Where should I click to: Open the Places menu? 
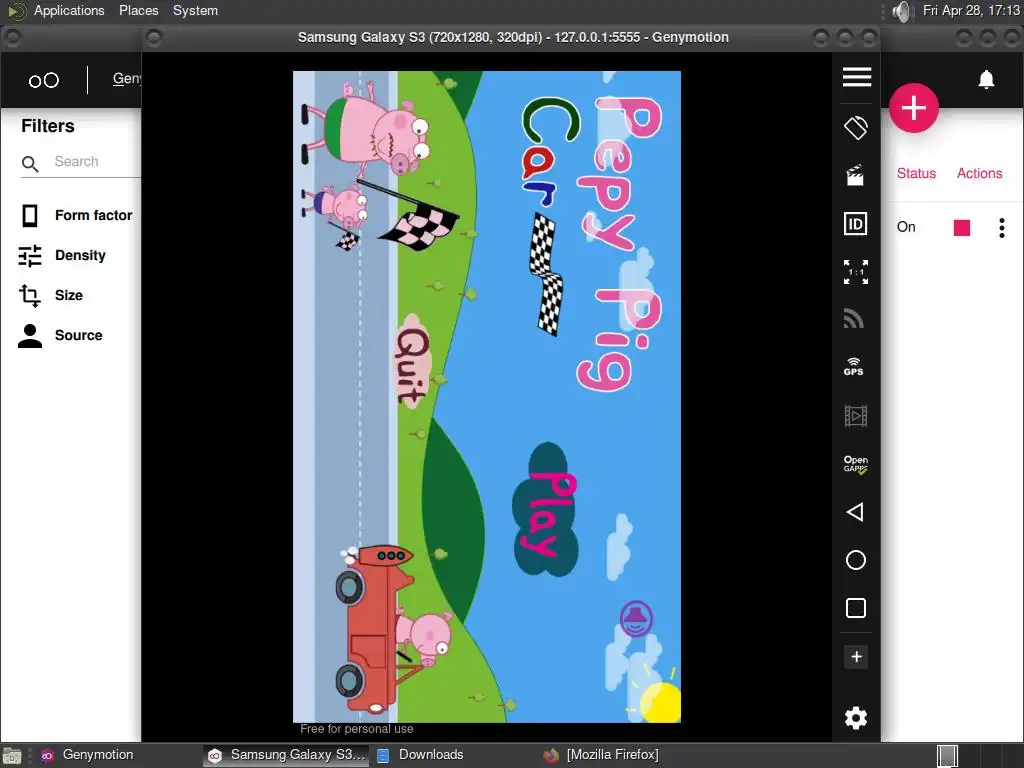138,10
